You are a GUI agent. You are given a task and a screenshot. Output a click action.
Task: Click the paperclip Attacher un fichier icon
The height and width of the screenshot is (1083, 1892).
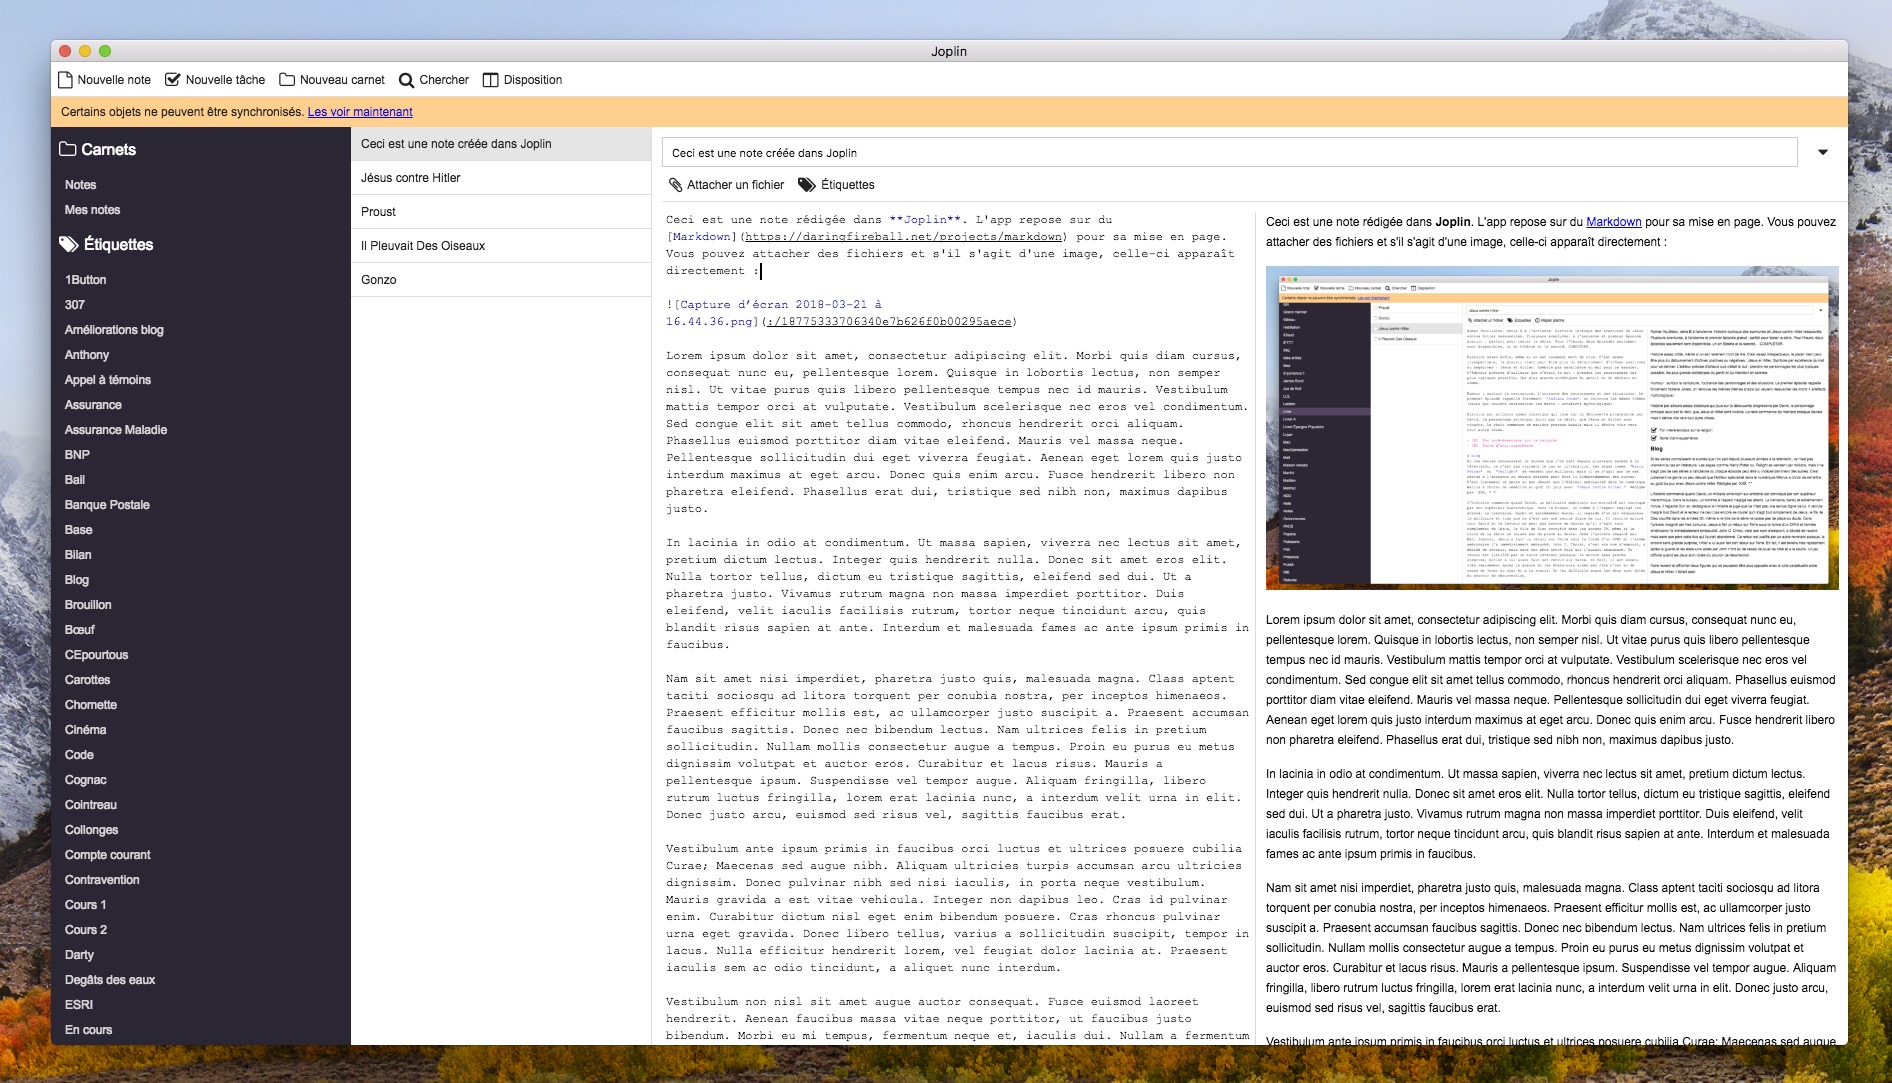pyautogui.click(x=676, y=185)
